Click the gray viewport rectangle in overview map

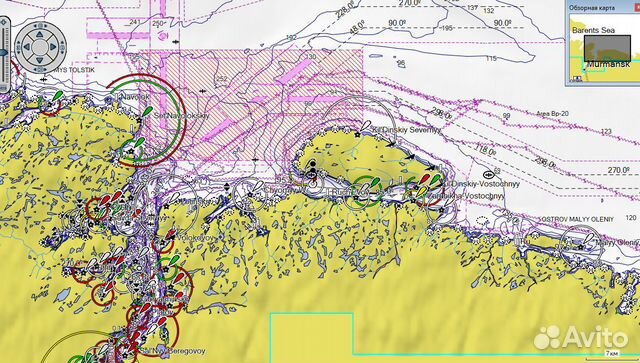(607, 48)
